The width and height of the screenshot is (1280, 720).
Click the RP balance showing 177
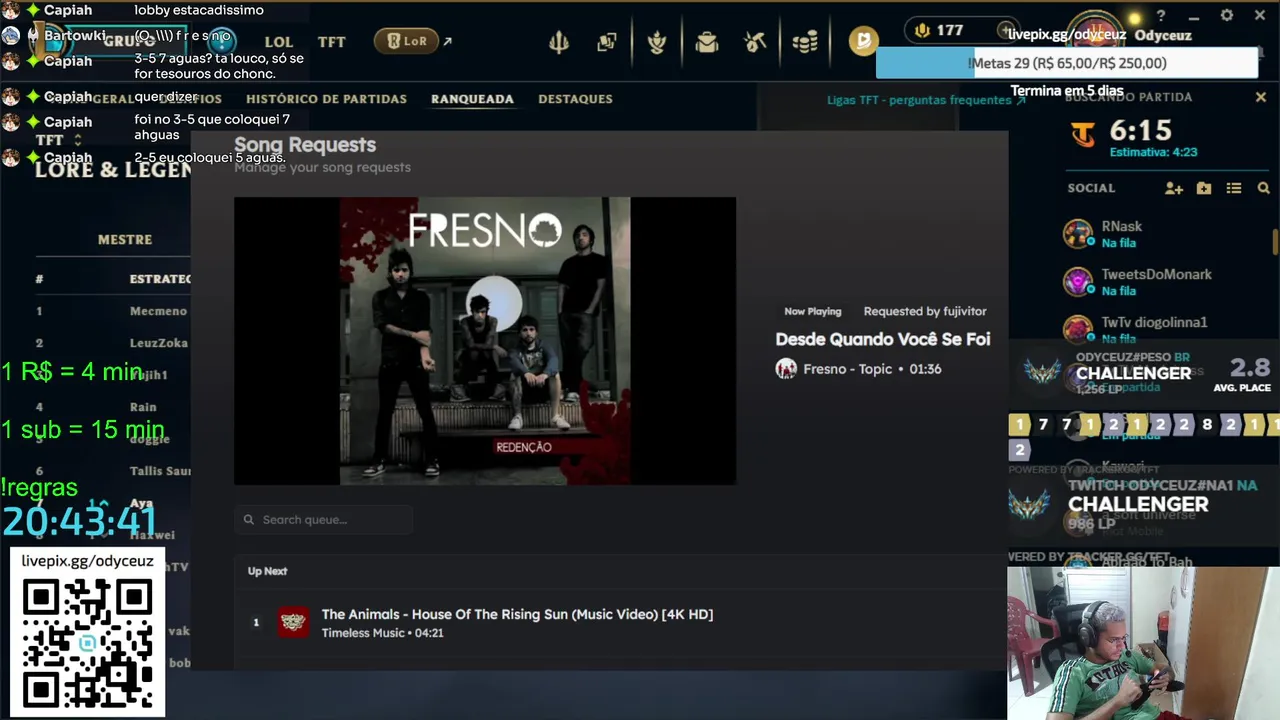tap(950, 30)
